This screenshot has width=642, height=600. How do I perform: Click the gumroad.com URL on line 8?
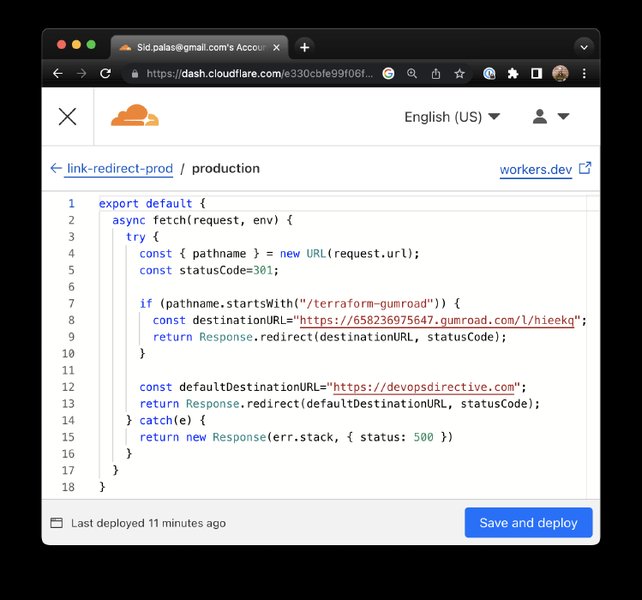pos(437,320)
